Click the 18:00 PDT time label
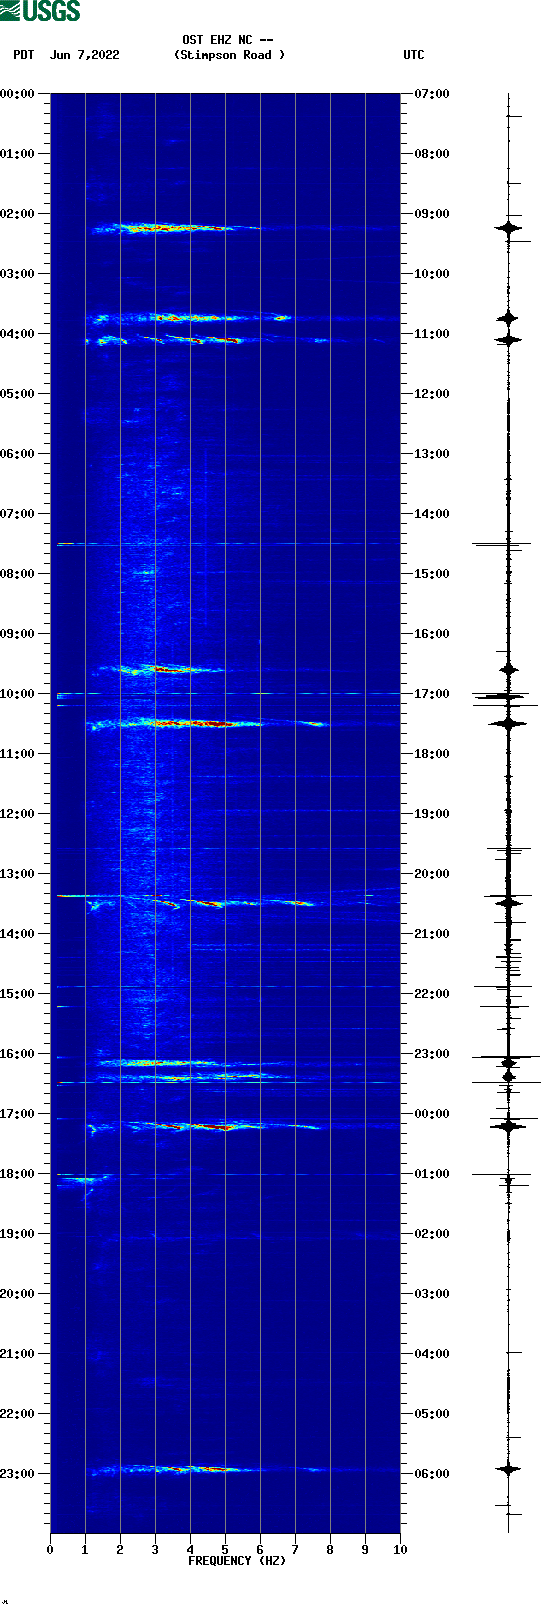The height and width of the screenshot is (1613, 552). tap(18, 1174)
